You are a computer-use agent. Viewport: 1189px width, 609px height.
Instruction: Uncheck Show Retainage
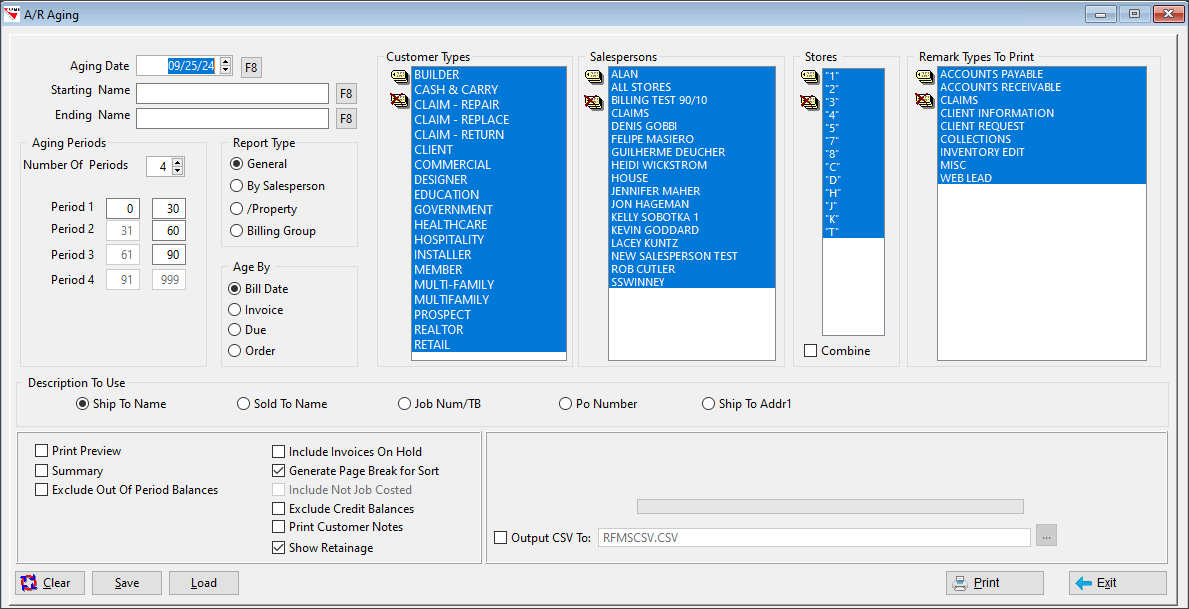tap(278, 548)
